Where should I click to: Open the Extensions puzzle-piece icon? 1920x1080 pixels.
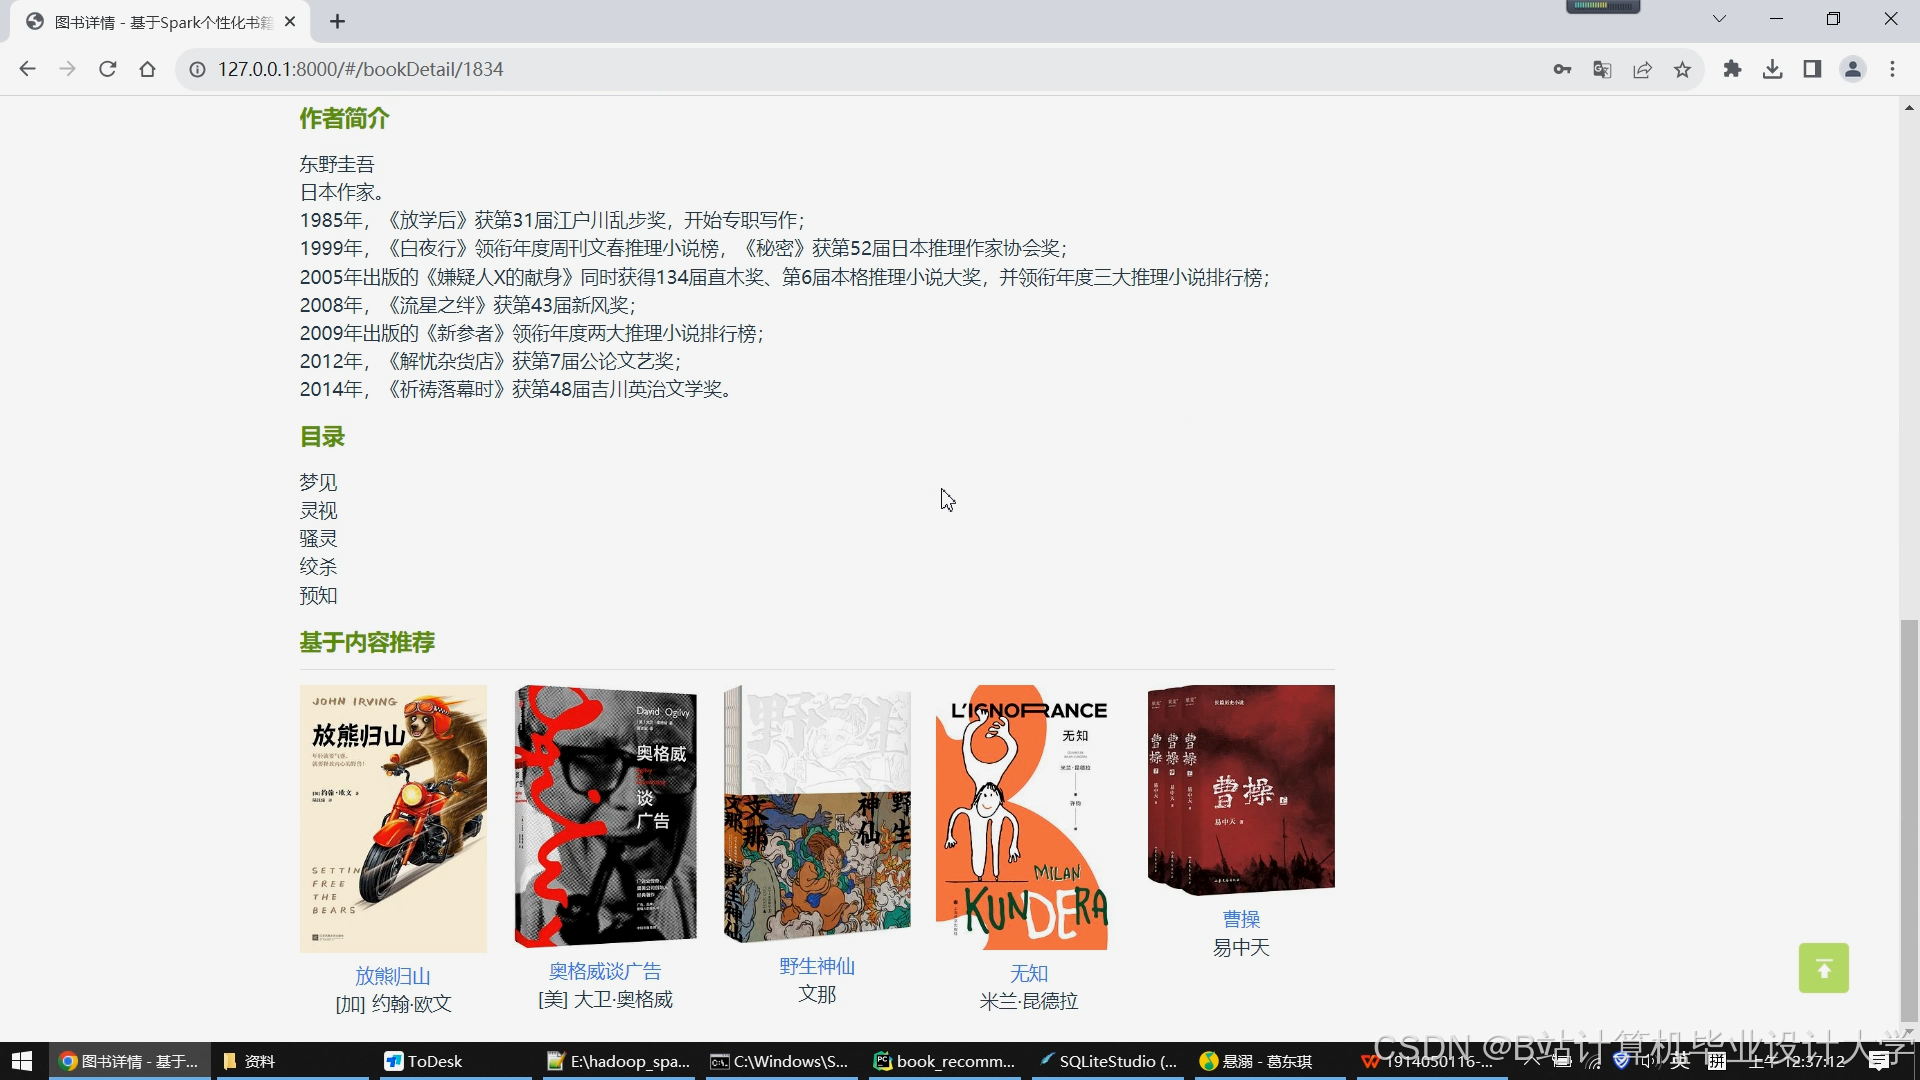(1732, 69)
